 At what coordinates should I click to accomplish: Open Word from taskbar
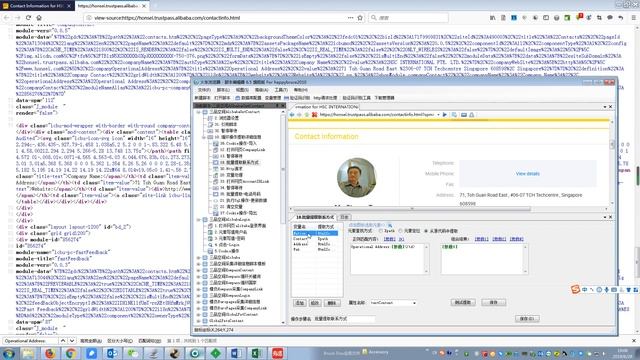tap(236, 353)
